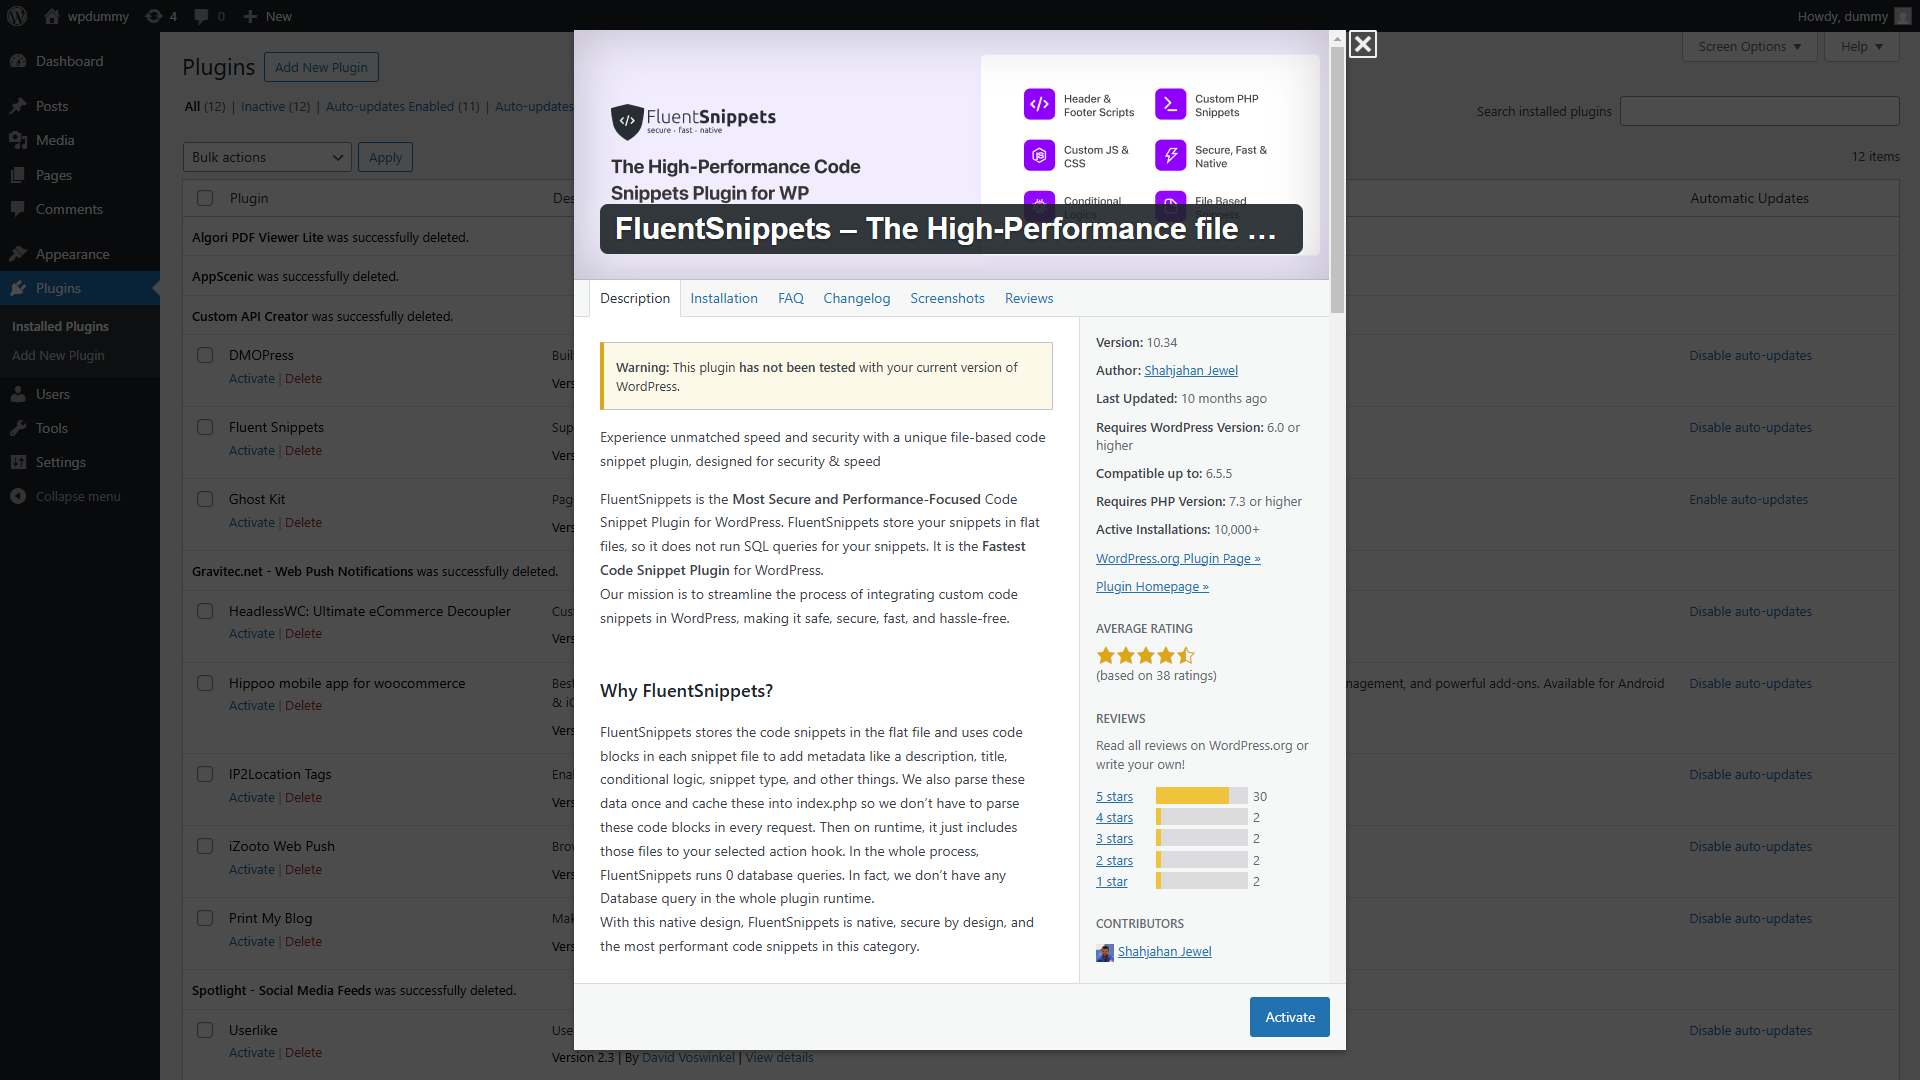Expand the Help panel
Viewport: 1920px width, 1080px height.
tap(1862, 46)
